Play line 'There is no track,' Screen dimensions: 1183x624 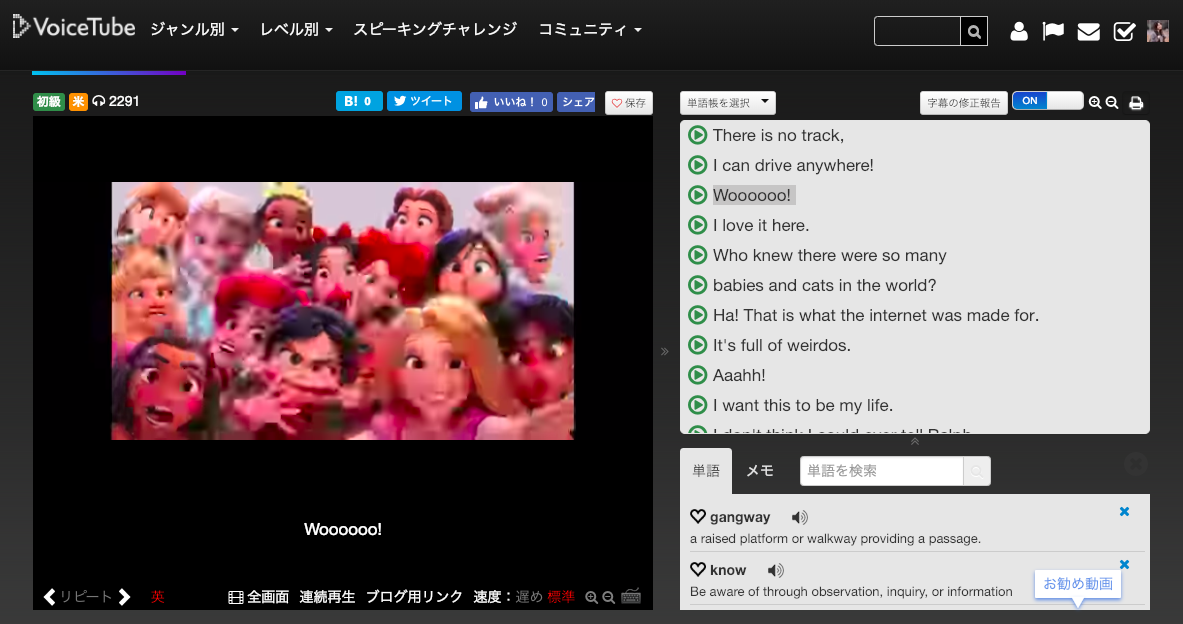(697, 135)
